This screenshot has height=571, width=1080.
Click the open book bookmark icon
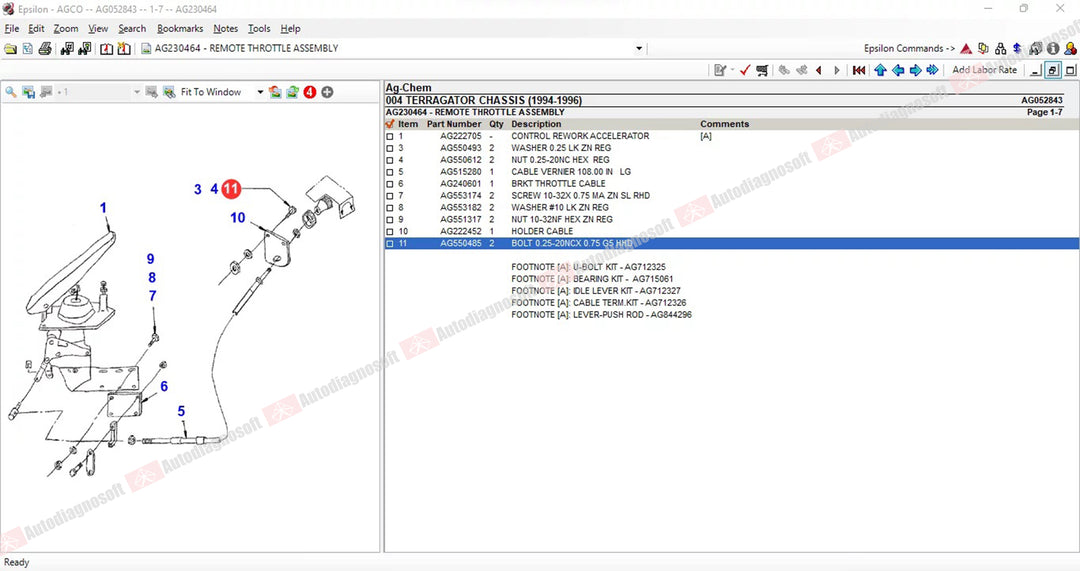[x=106, y=49]
